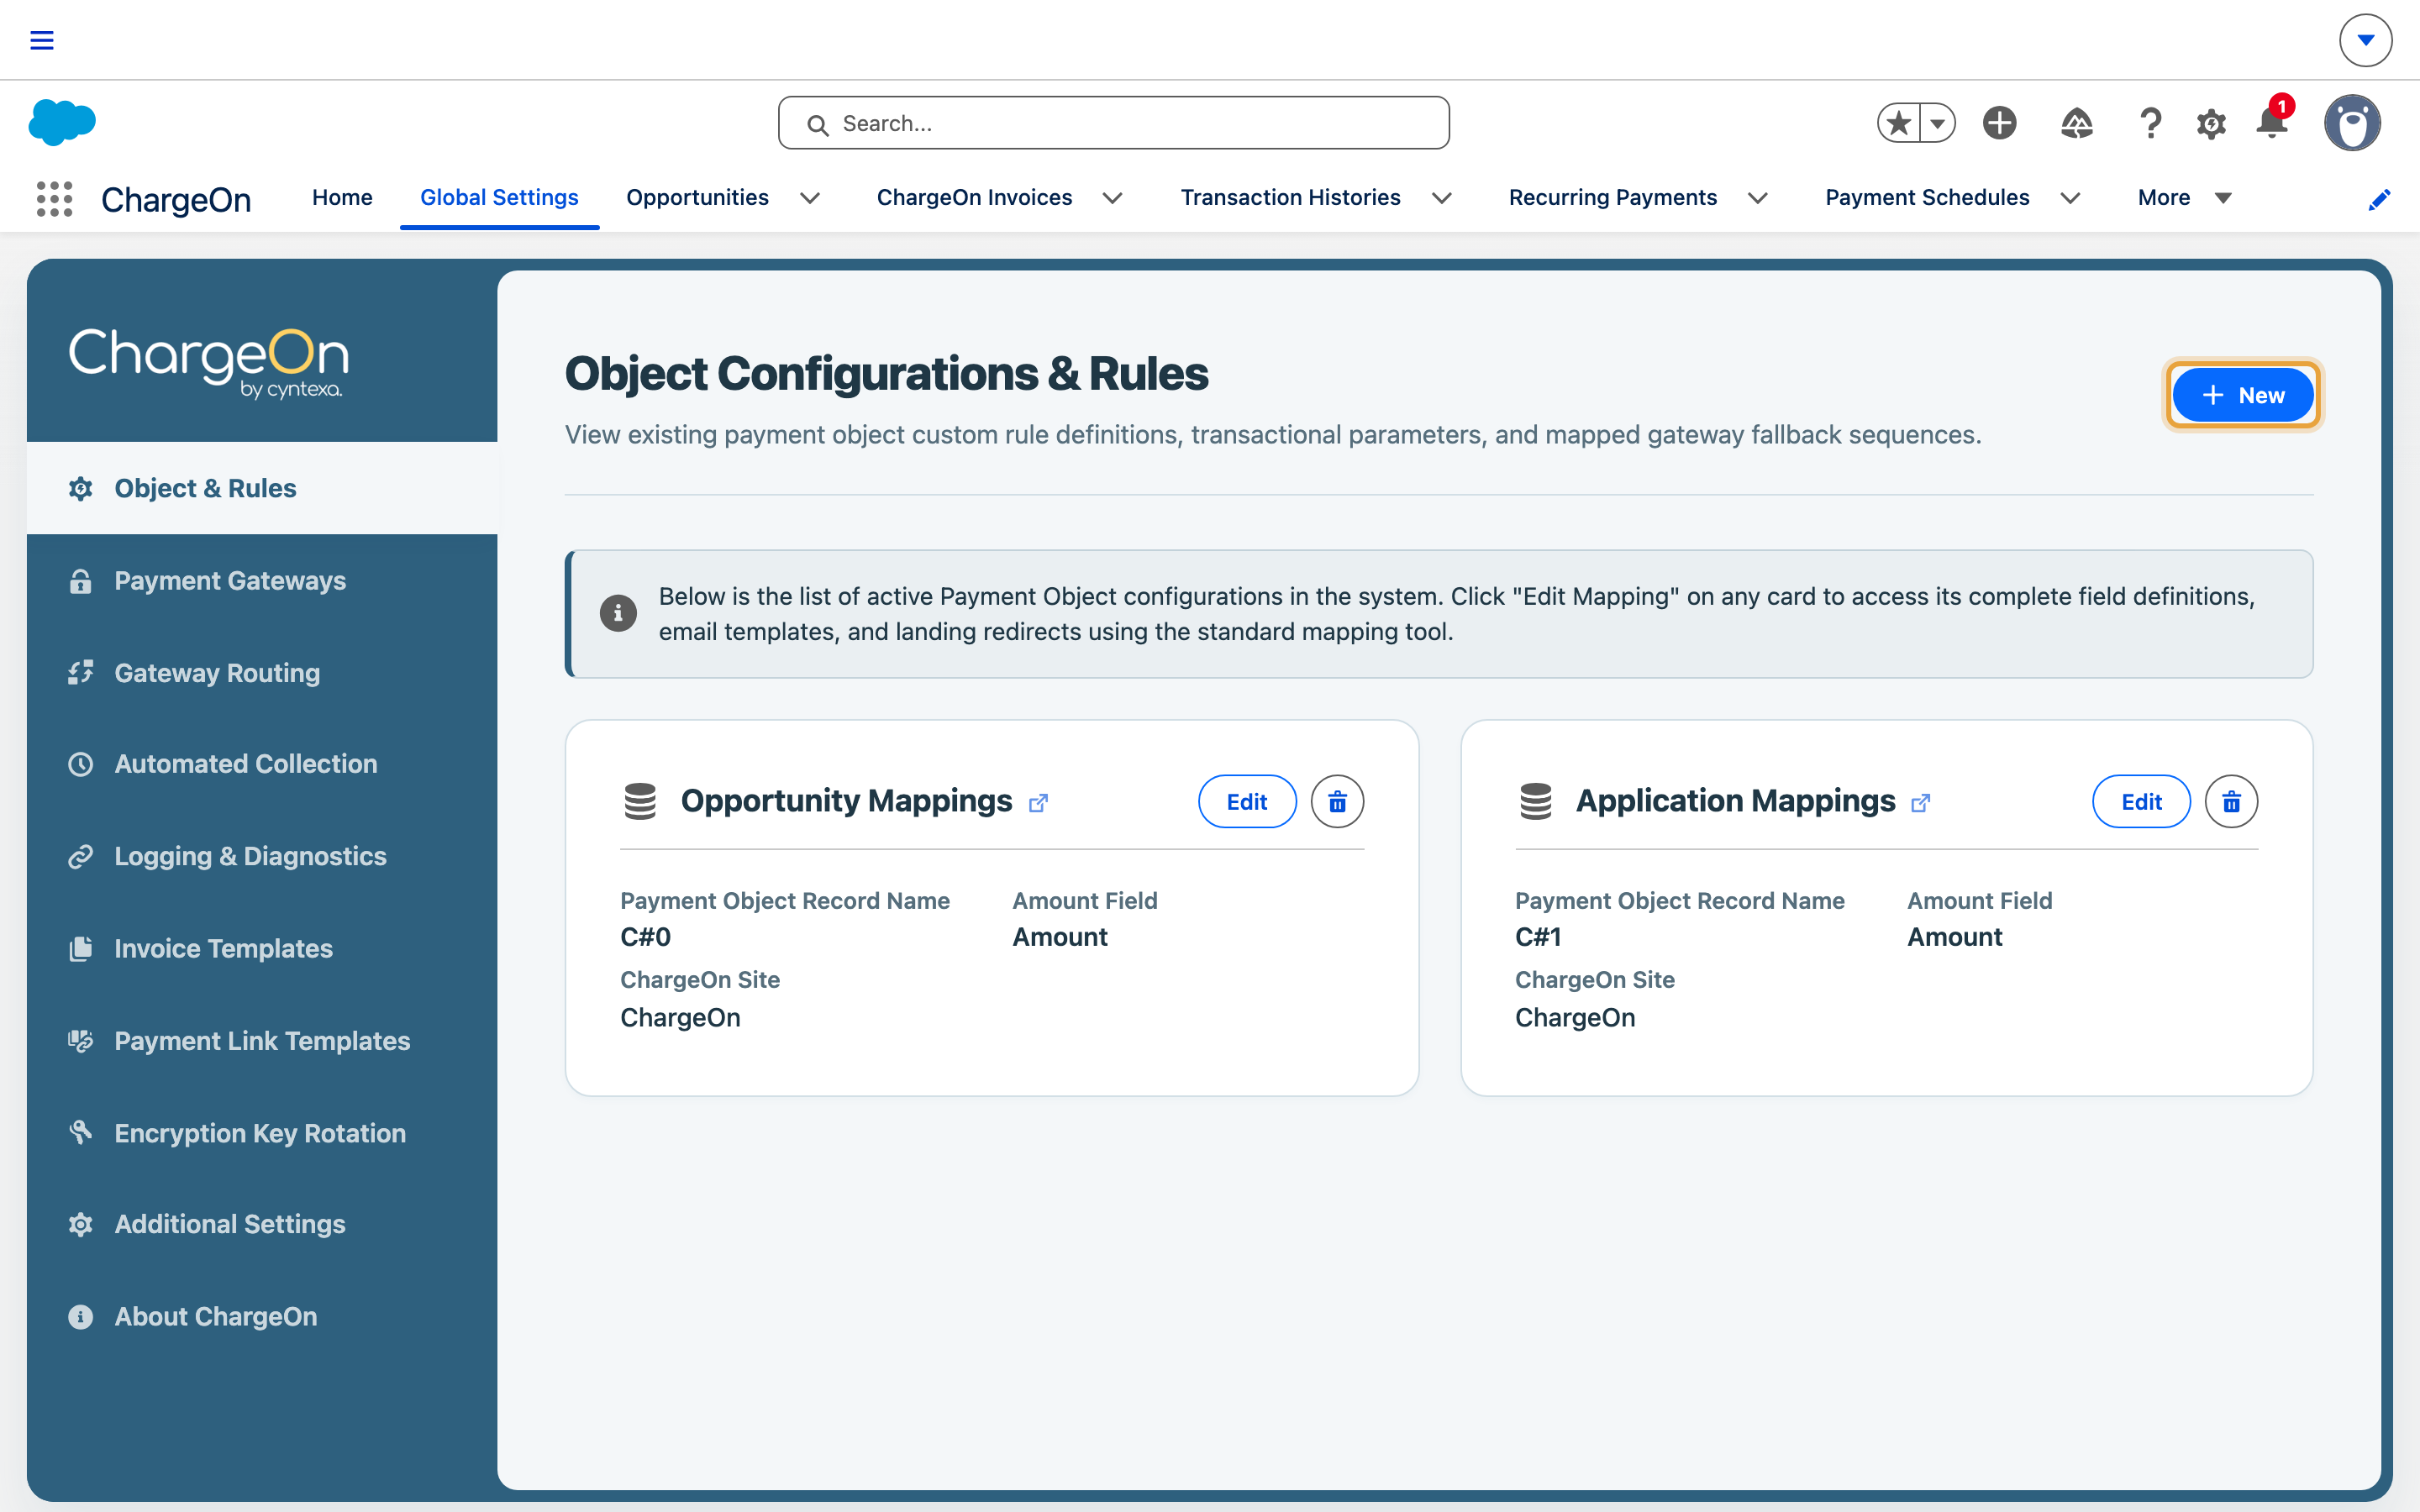Image resolution: width=2420 pixels, height=1512 pixels.
Task: Go to the Home tab
Action: coord(342,198)
